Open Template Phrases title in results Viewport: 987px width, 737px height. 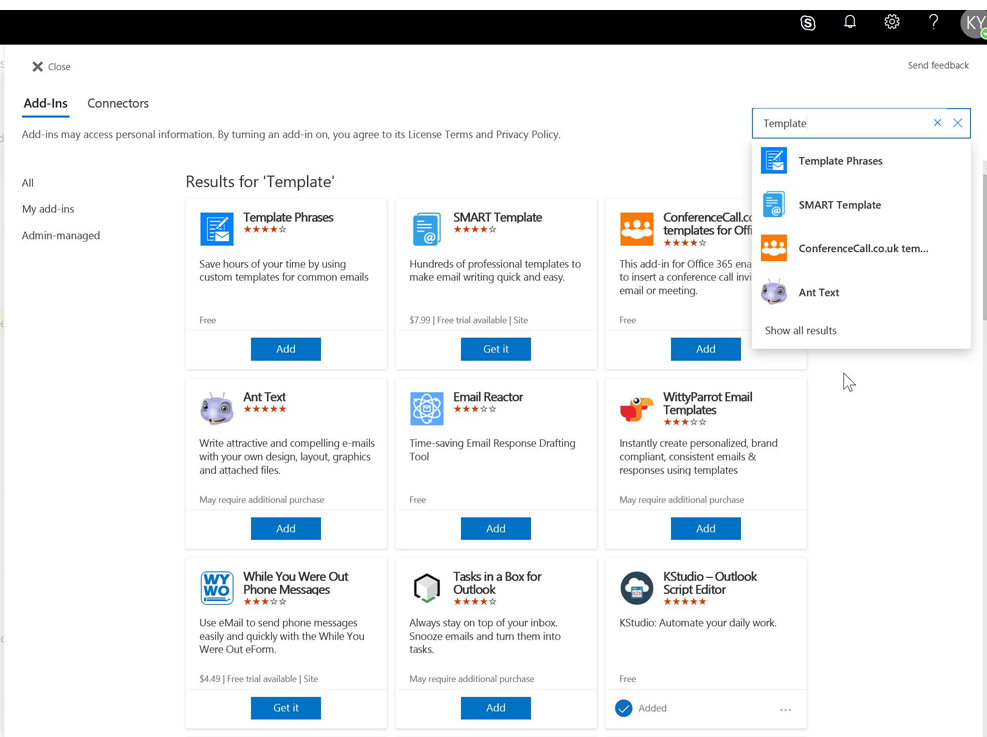288,217
